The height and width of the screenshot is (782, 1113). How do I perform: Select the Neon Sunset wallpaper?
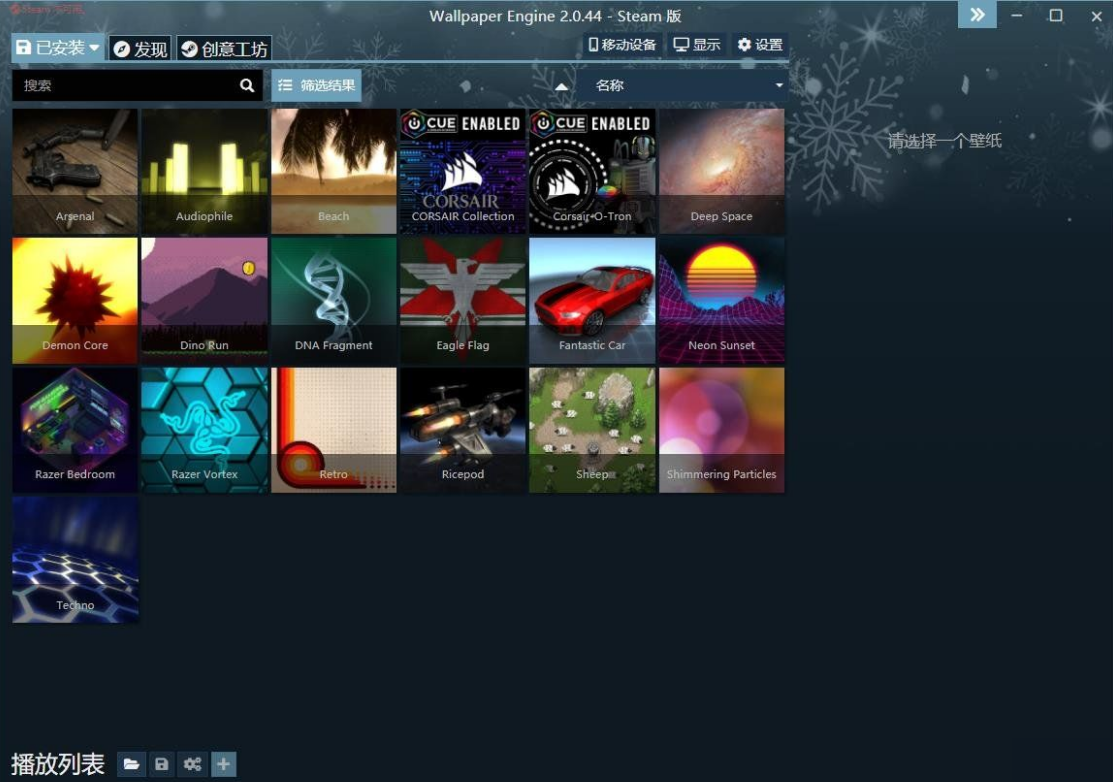click(722, 300)
